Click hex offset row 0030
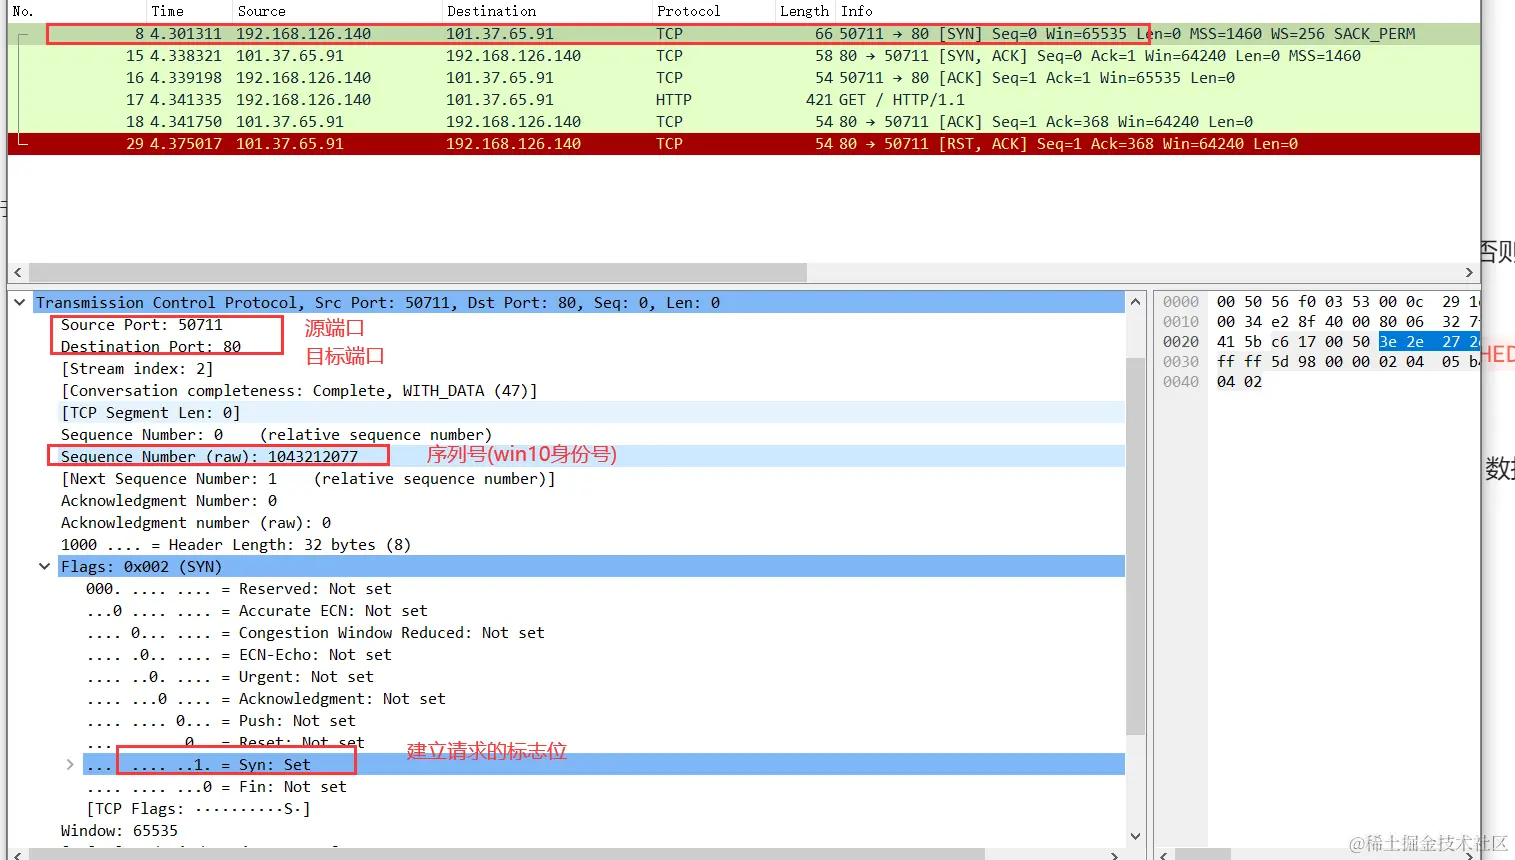1515x860 pixels. coord(1180,361)
